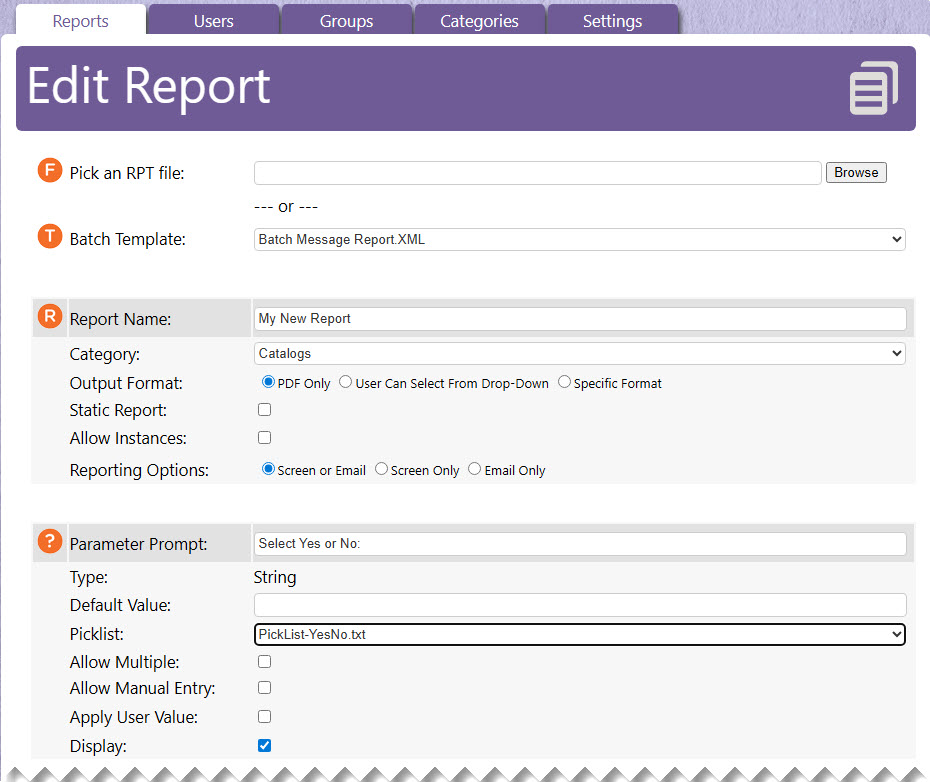The height and width of the screenshot is (782, 930).
Task: Expand the Category dropdown
Action: [579, 354]
